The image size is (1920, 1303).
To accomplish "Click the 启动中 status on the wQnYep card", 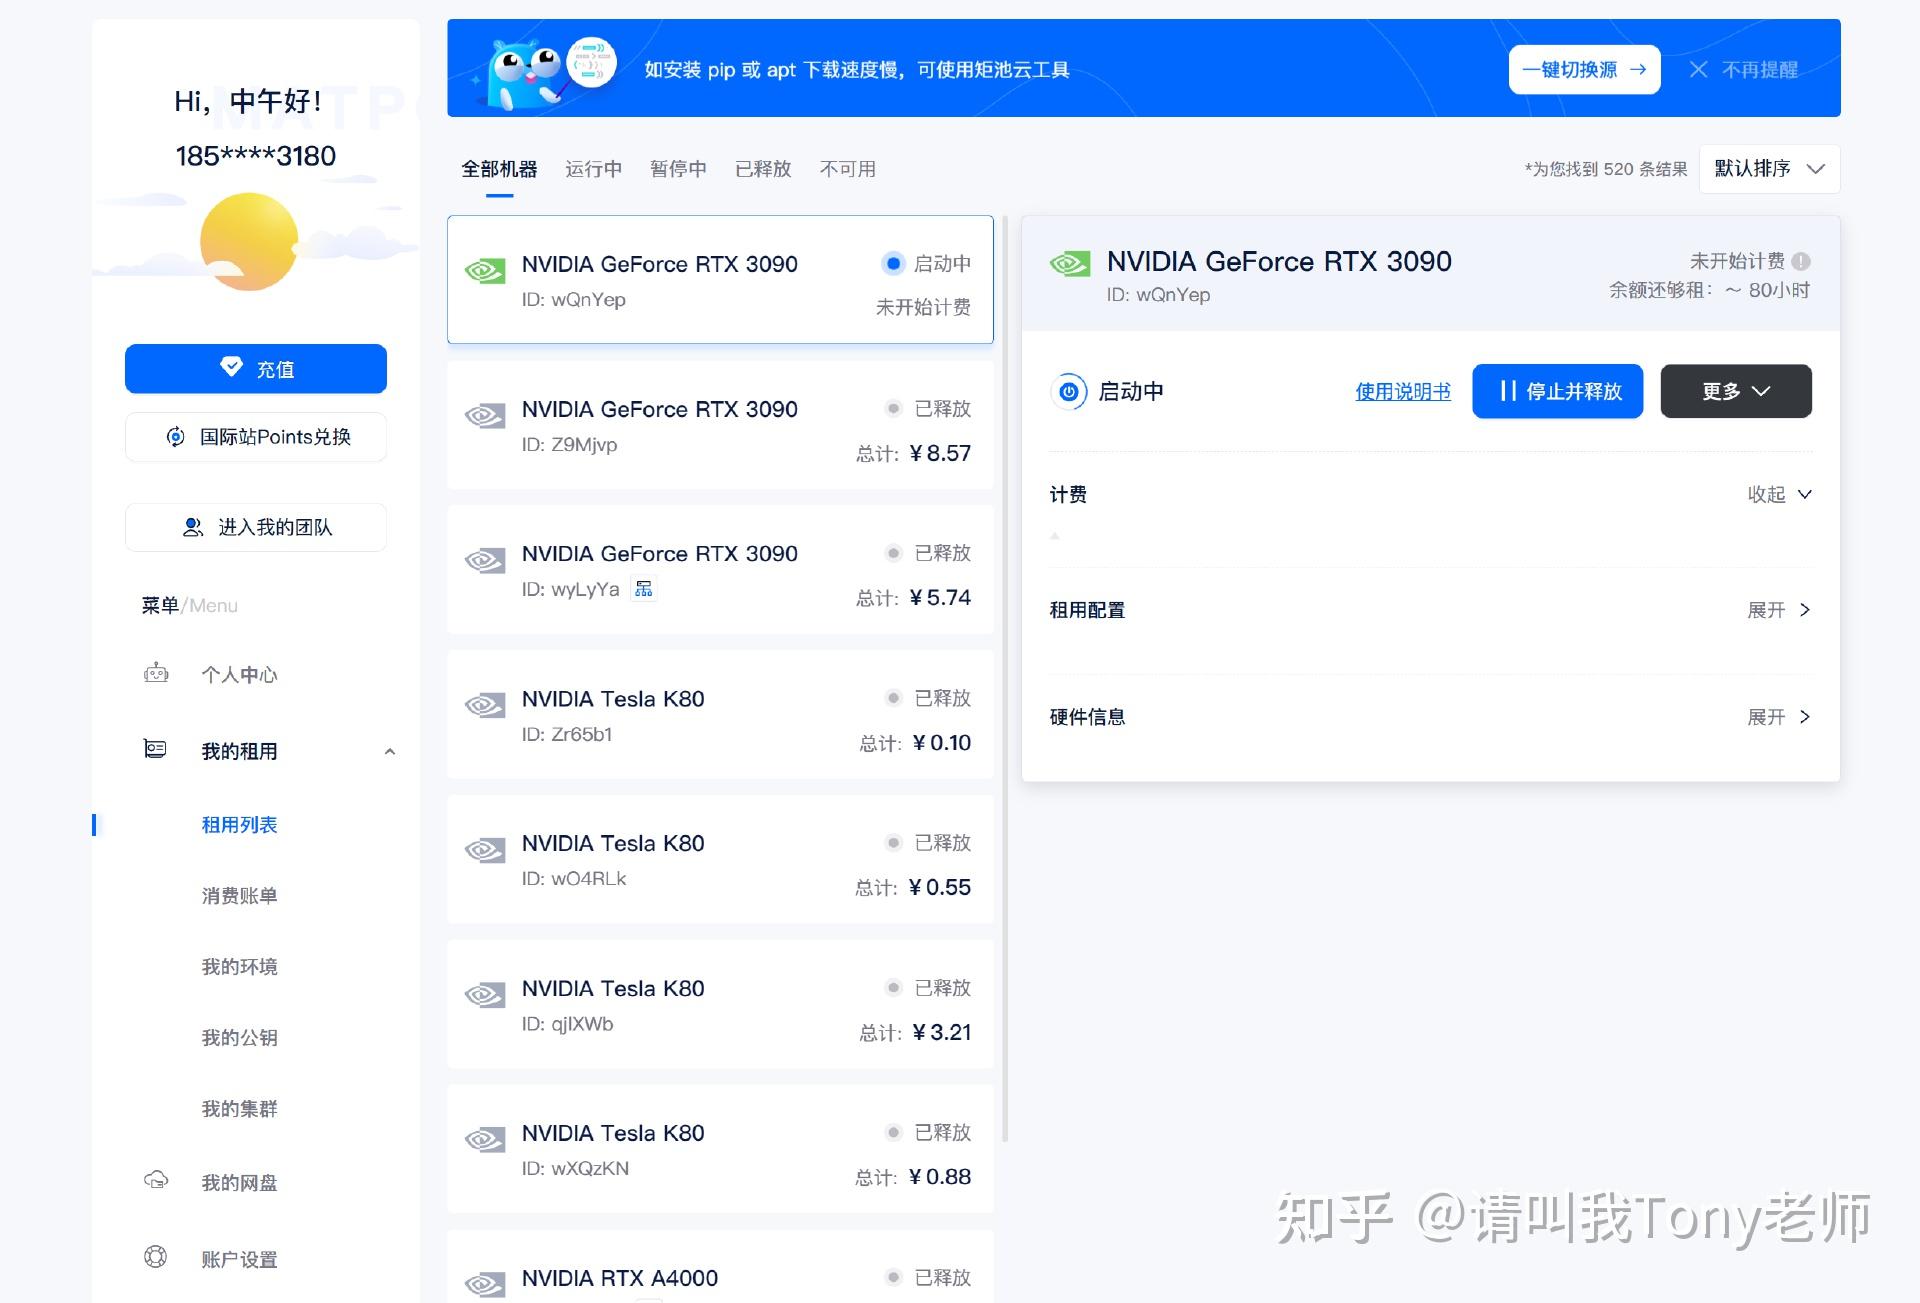I will pyautogui.click(x=928, y=263).
